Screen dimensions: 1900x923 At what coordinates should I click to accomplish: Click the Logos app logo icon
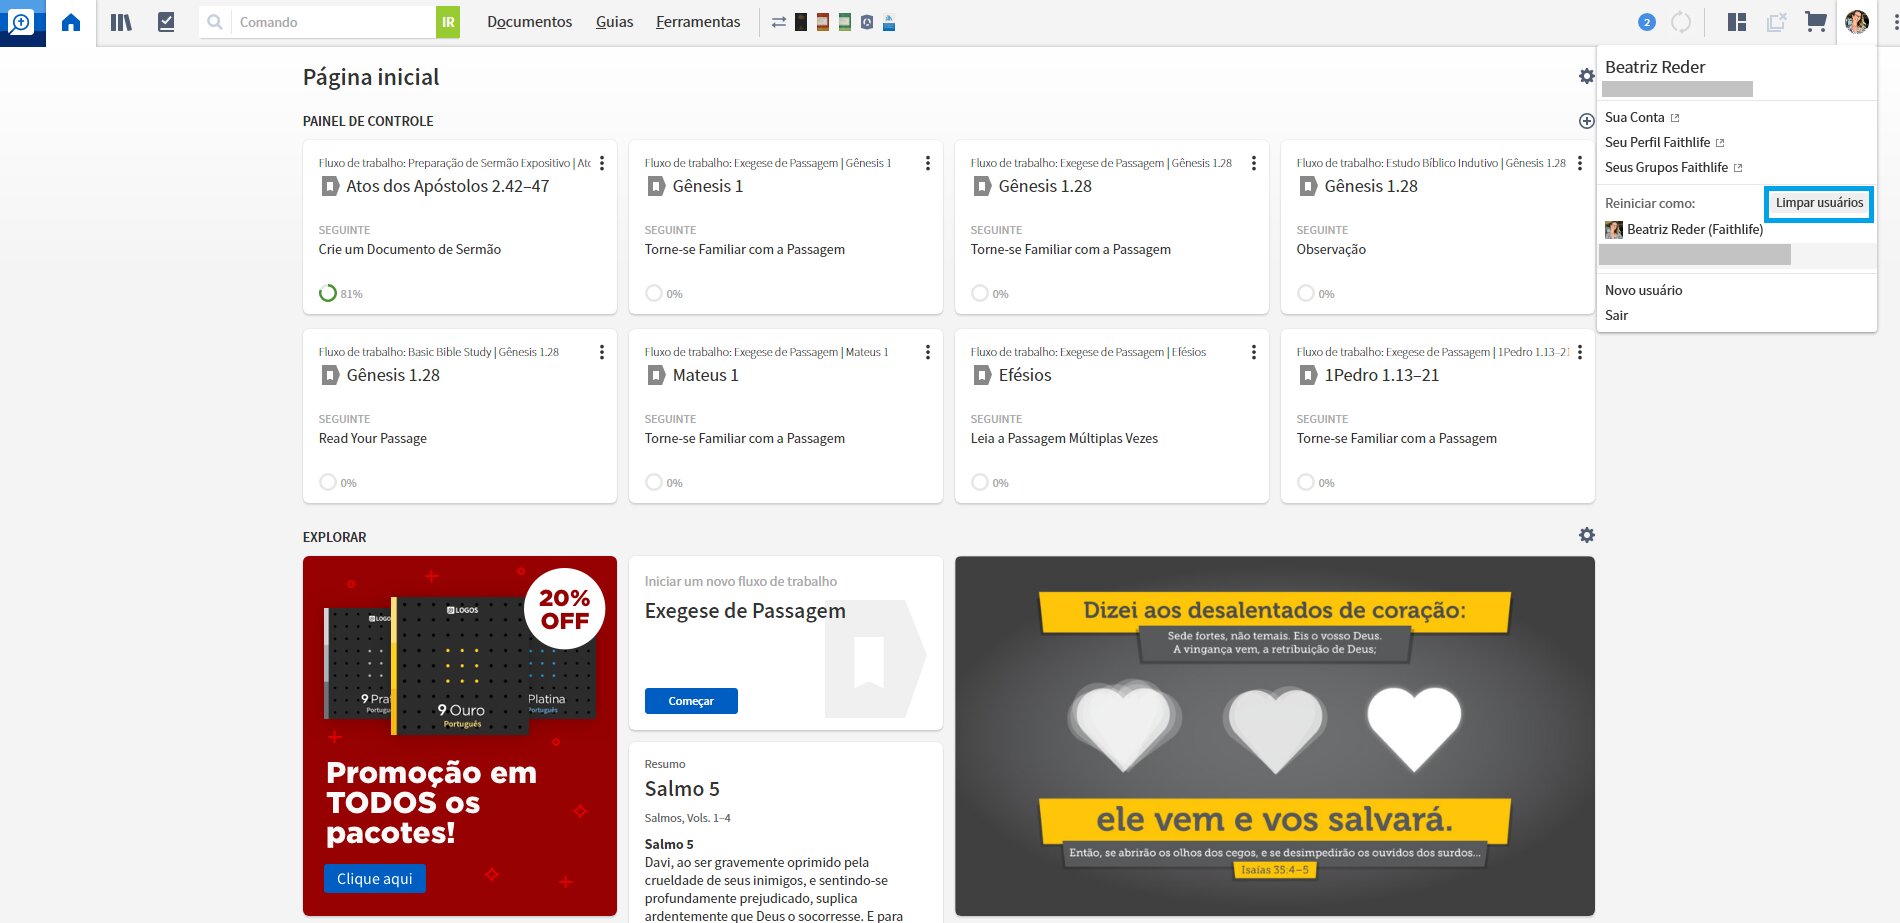coord(22,22)
